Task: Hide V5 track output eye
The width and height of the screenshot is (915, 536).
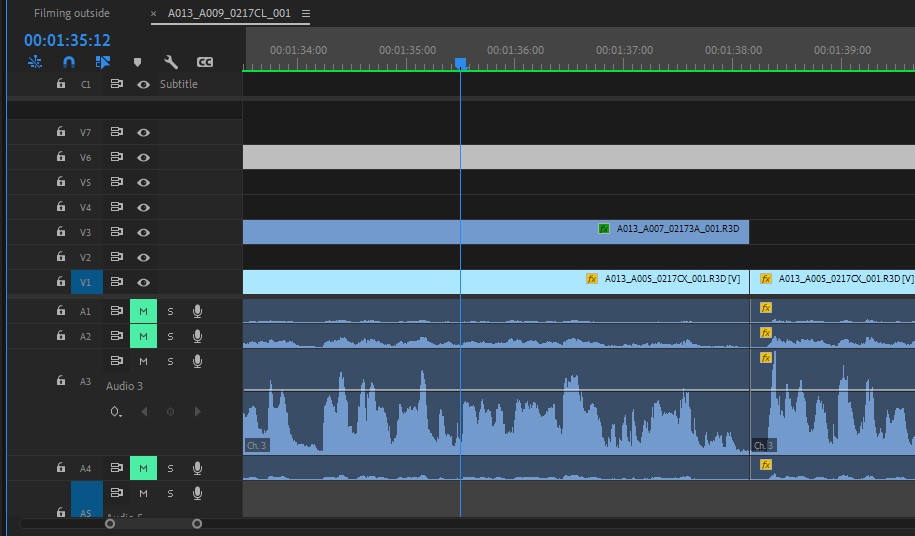Action: pyautogui.click(x=143, y=183)
